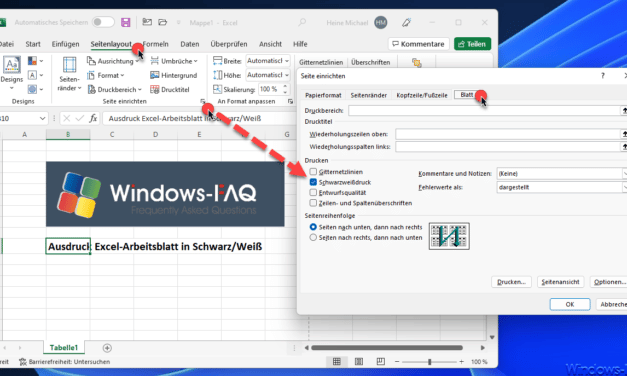This screenshot has height=376, width=627.
Task: Open Umbrüche breaks dropdown
Action: pos(174,61)
